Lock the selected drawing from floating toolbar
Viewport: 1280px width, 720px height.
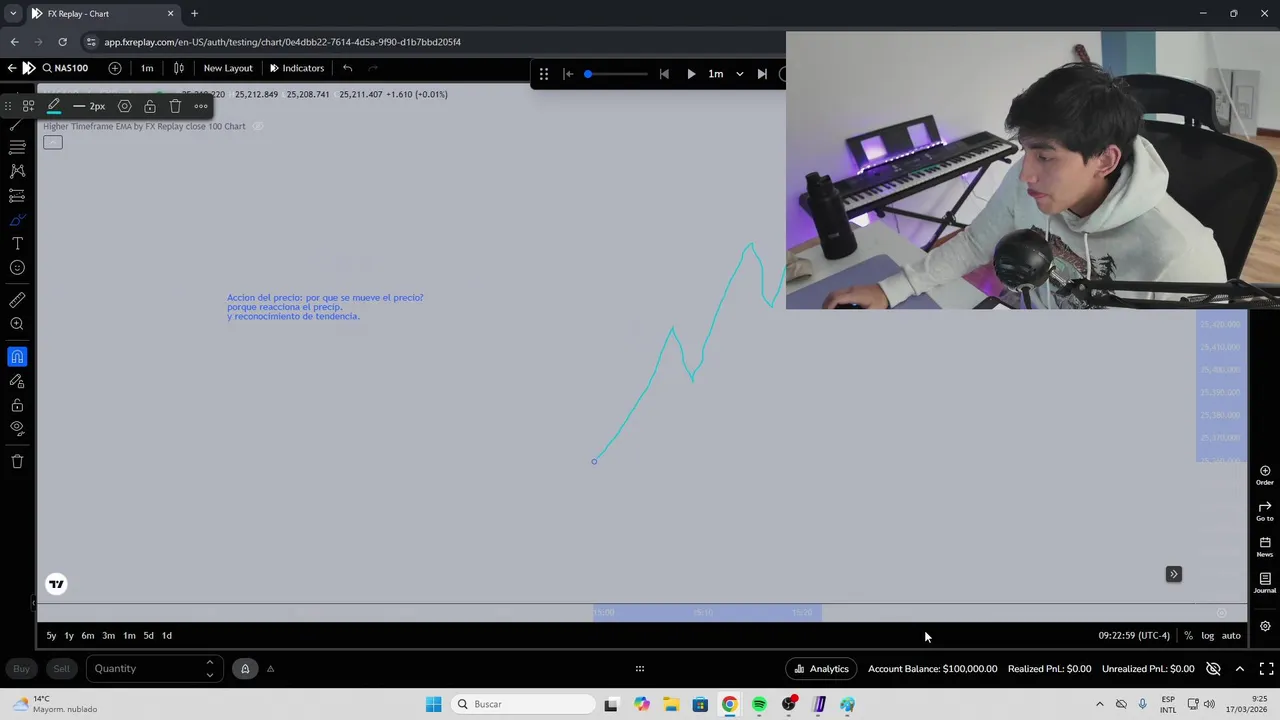tap(149, 106)
